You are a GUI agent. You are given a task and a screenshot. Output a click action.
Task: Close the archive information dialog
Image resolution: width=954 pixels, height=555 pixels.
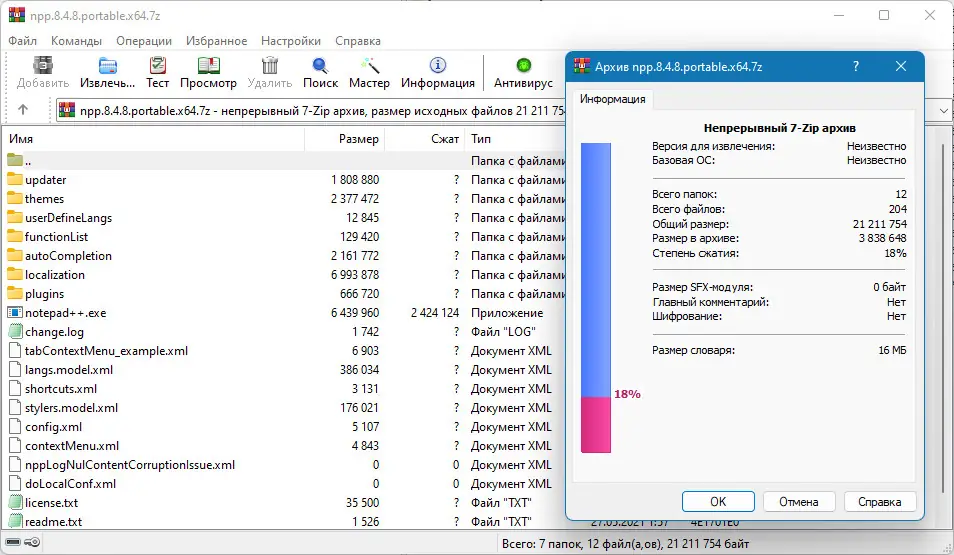tap(901, 66)
